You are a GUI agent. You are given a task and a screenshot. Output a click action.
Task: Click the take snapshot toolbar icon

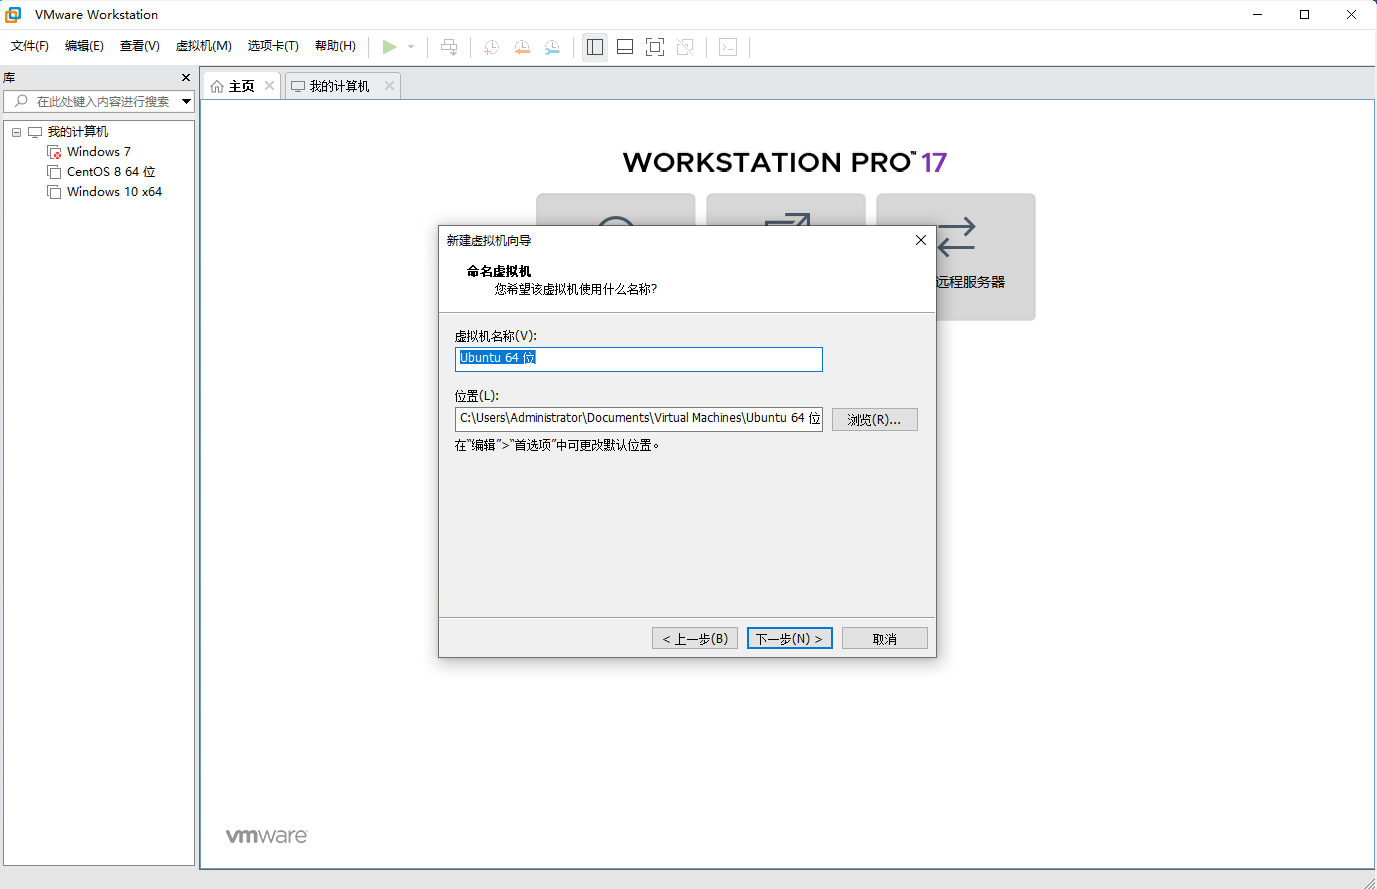491,47
